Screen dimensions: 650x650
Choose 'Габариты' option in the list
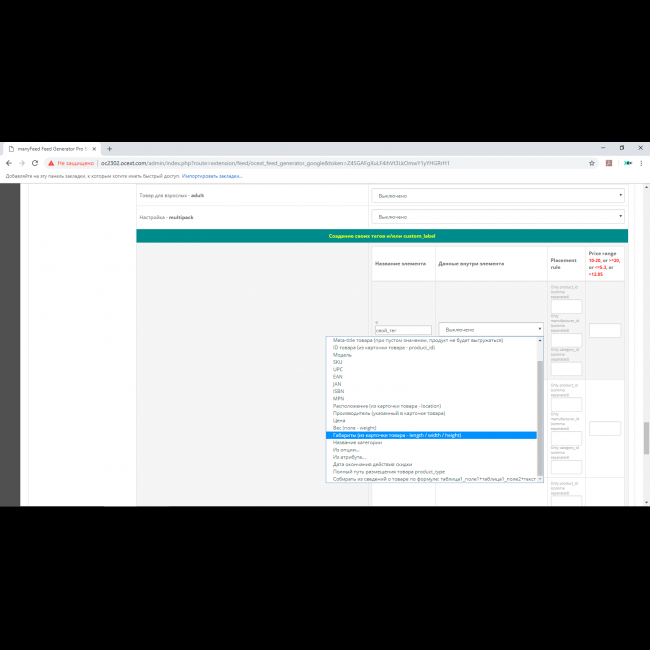396,435
